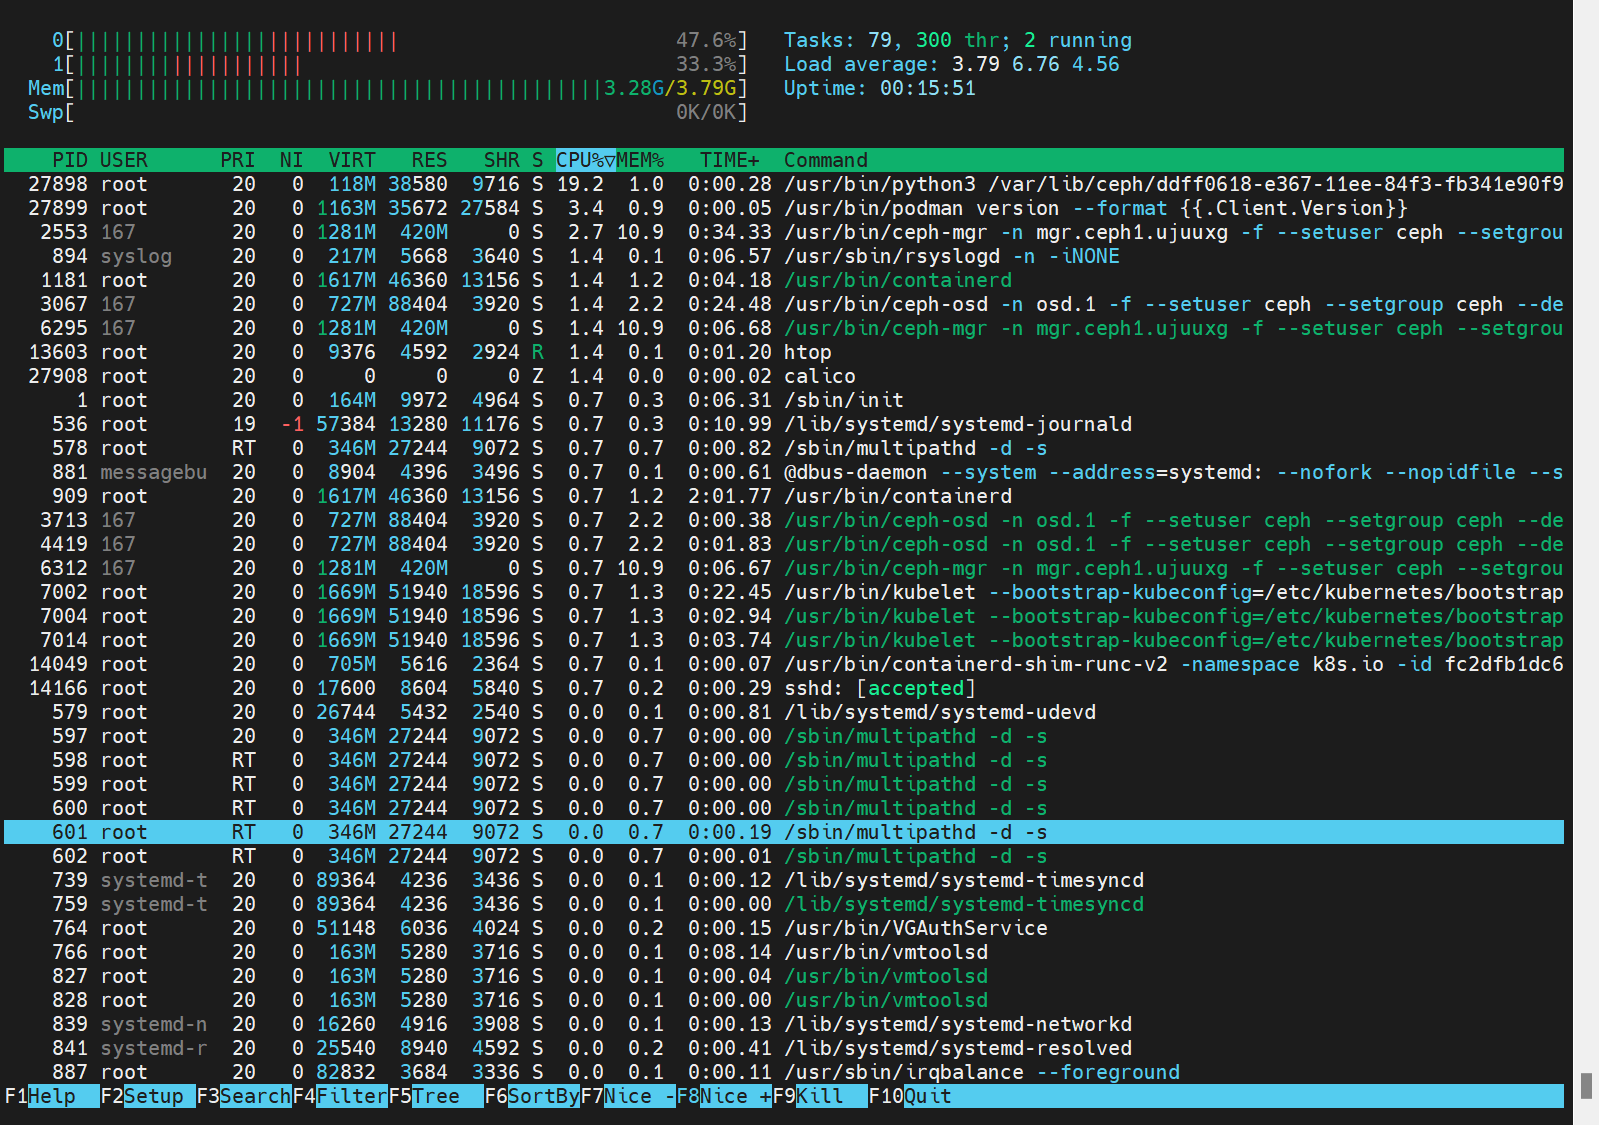This screenshot has width=1599, height=1125.
Task: Select process 14166 sshd accepted row
Action: point(784,688)
